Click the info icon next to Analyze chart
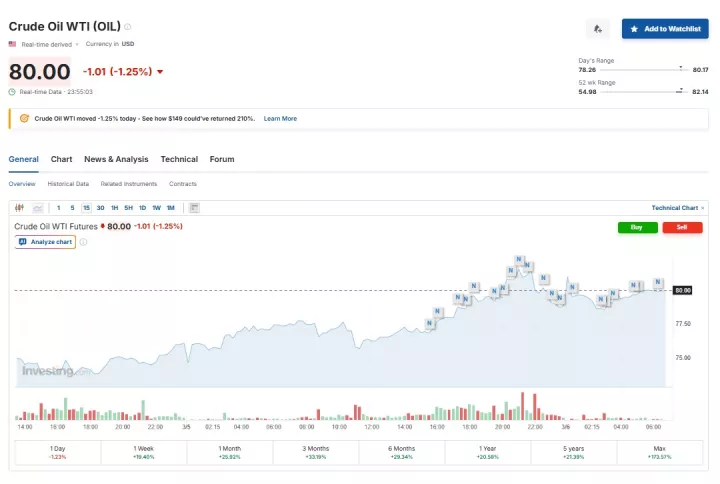 click(83, 242)
